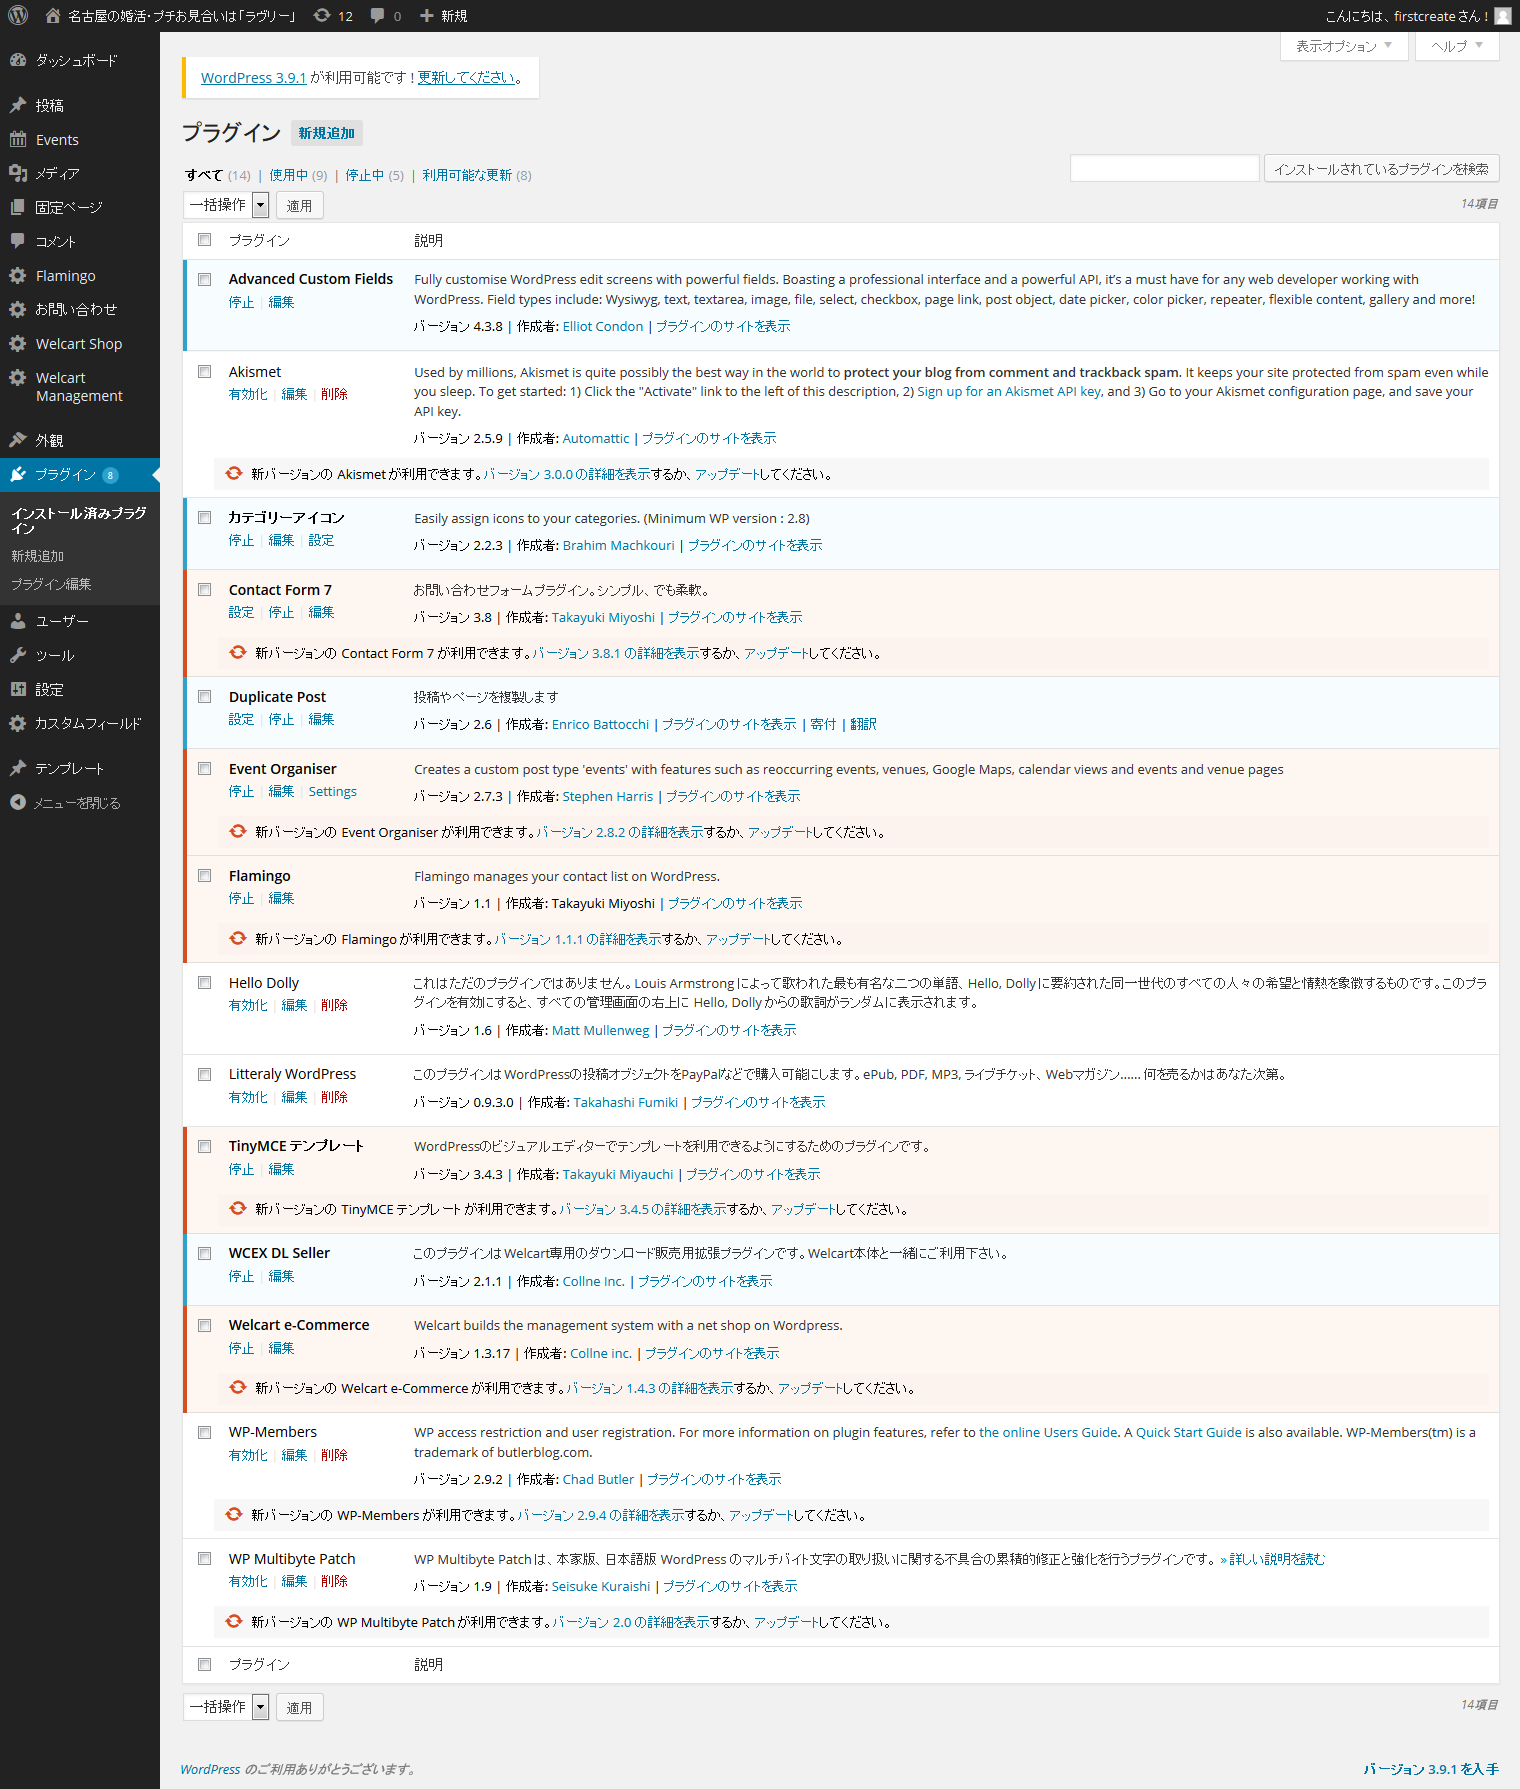Deactivate Advanced Custom Fields plugin
Image resolution: width=1520 pixels, height=1789 pixels.
pyautogui.click(x=241, y=302)
